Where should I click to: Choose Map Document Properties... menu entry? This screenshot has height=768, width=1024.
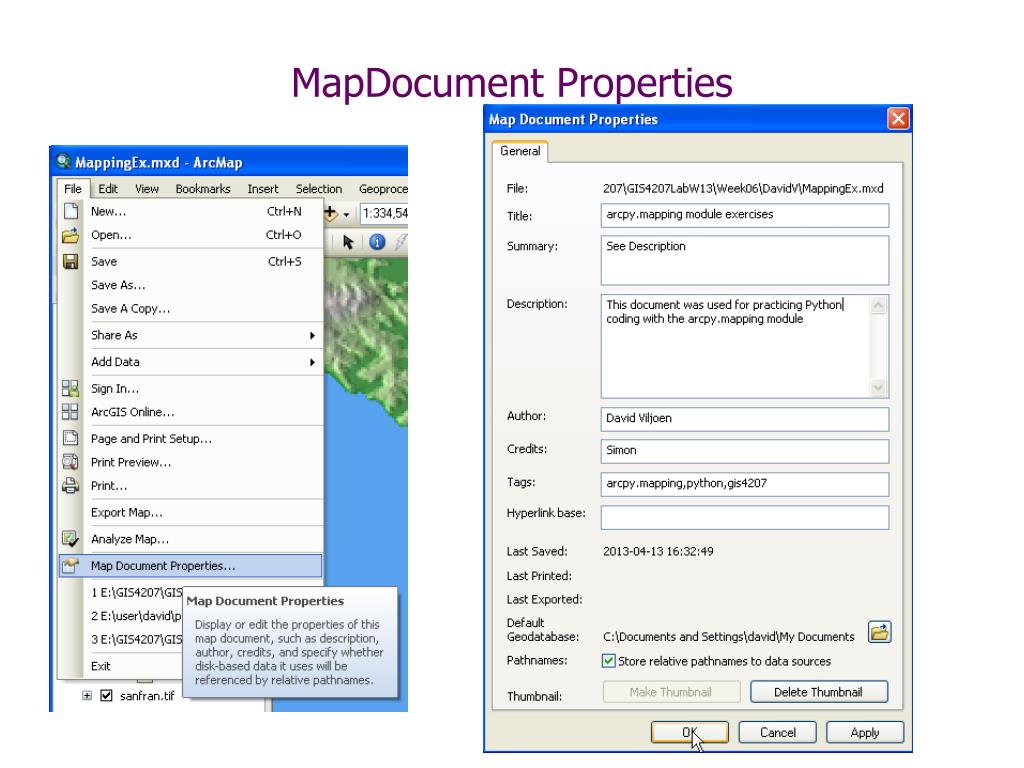[191, 566]
